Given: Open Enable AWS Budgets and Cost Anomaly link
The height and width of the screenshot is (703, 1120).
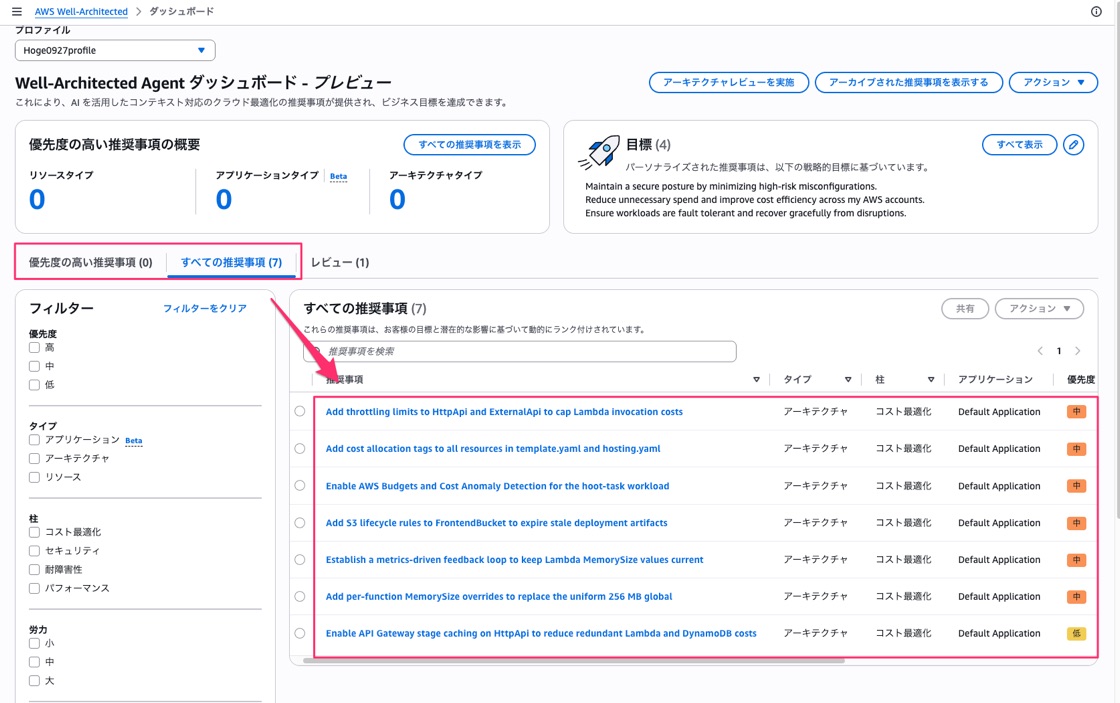Looking at the screenshot, I should pos(497,486).
